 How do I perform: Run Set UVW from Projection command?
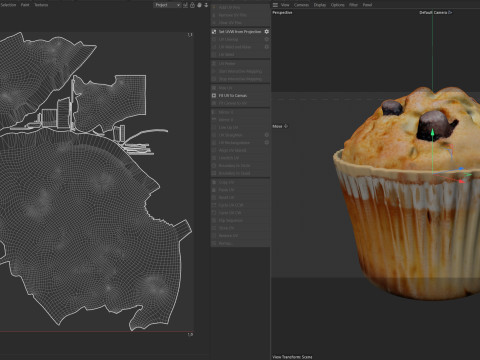tap(240, 32)
